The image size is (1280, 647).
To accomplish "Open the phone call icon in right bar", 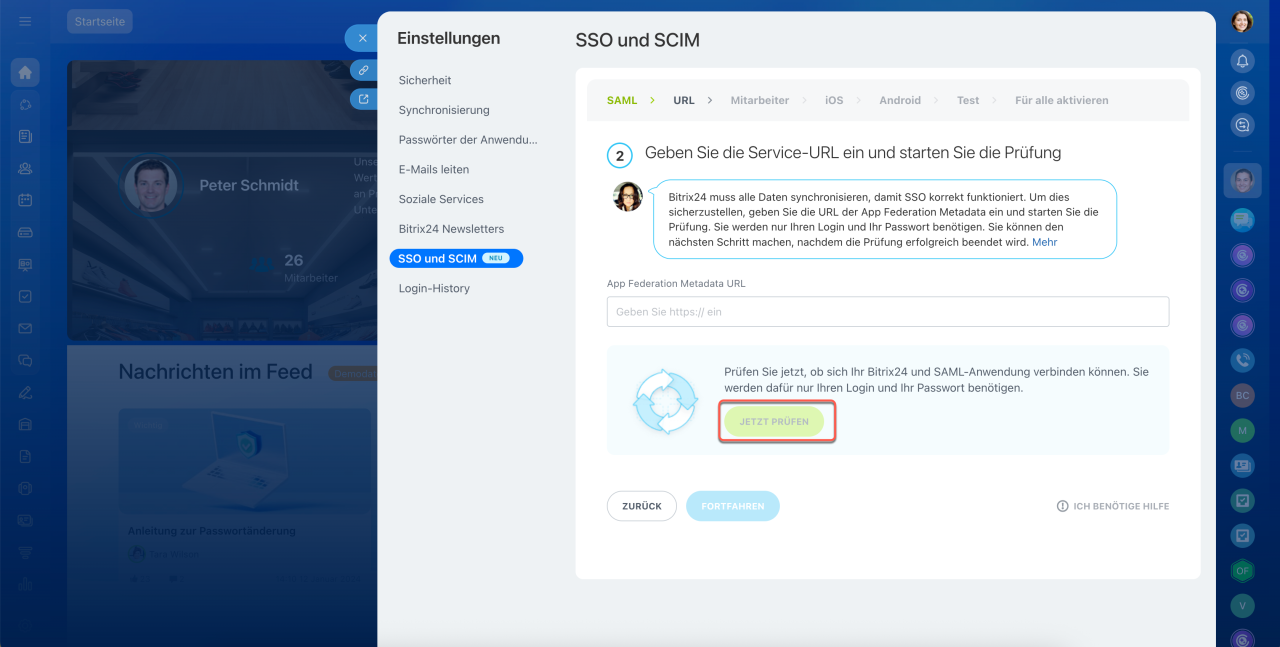I will point(1242,361).
